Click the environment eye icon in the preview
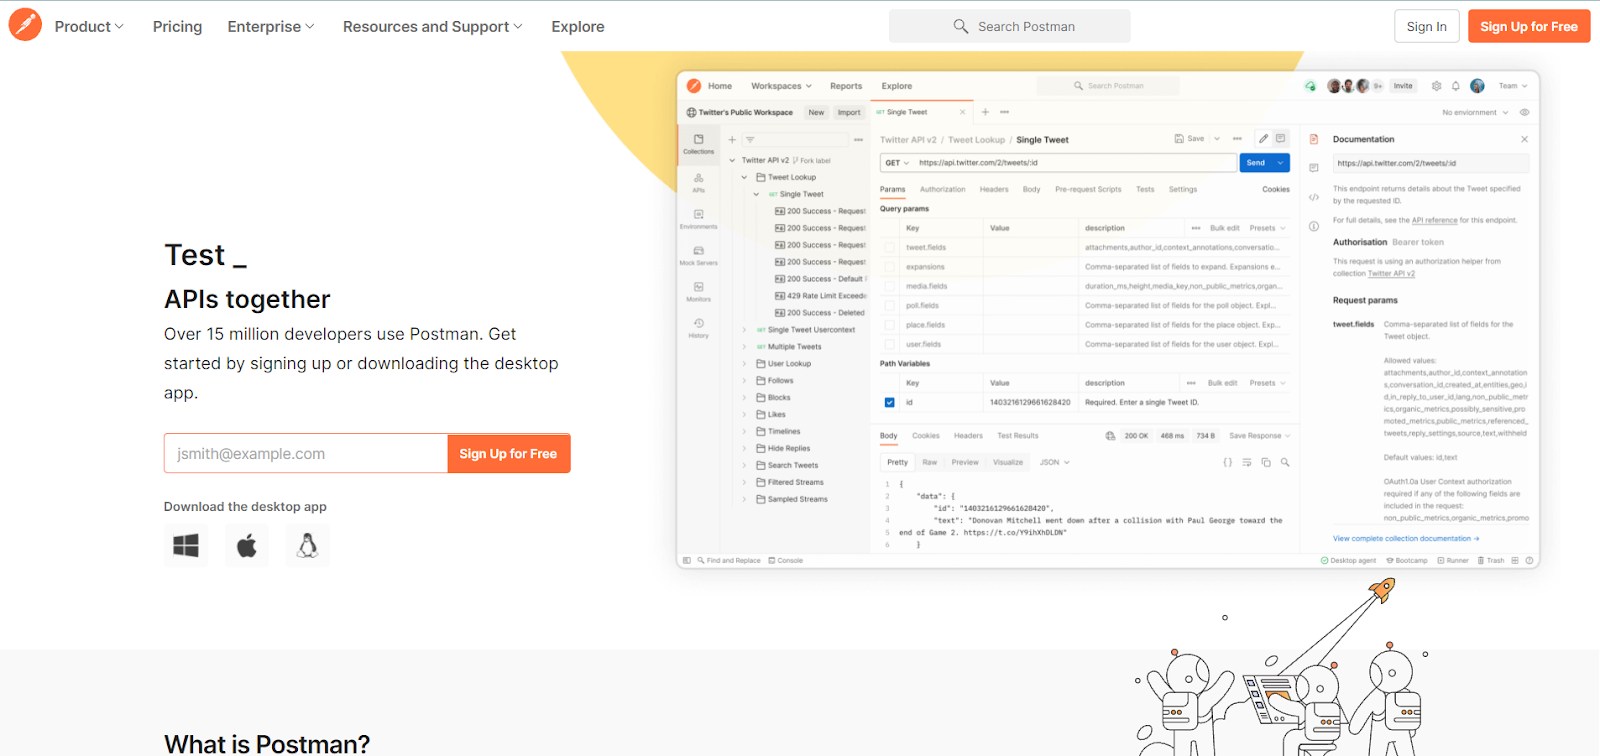The height and width of the screenshot is (756, 1600). (1524, 112)
